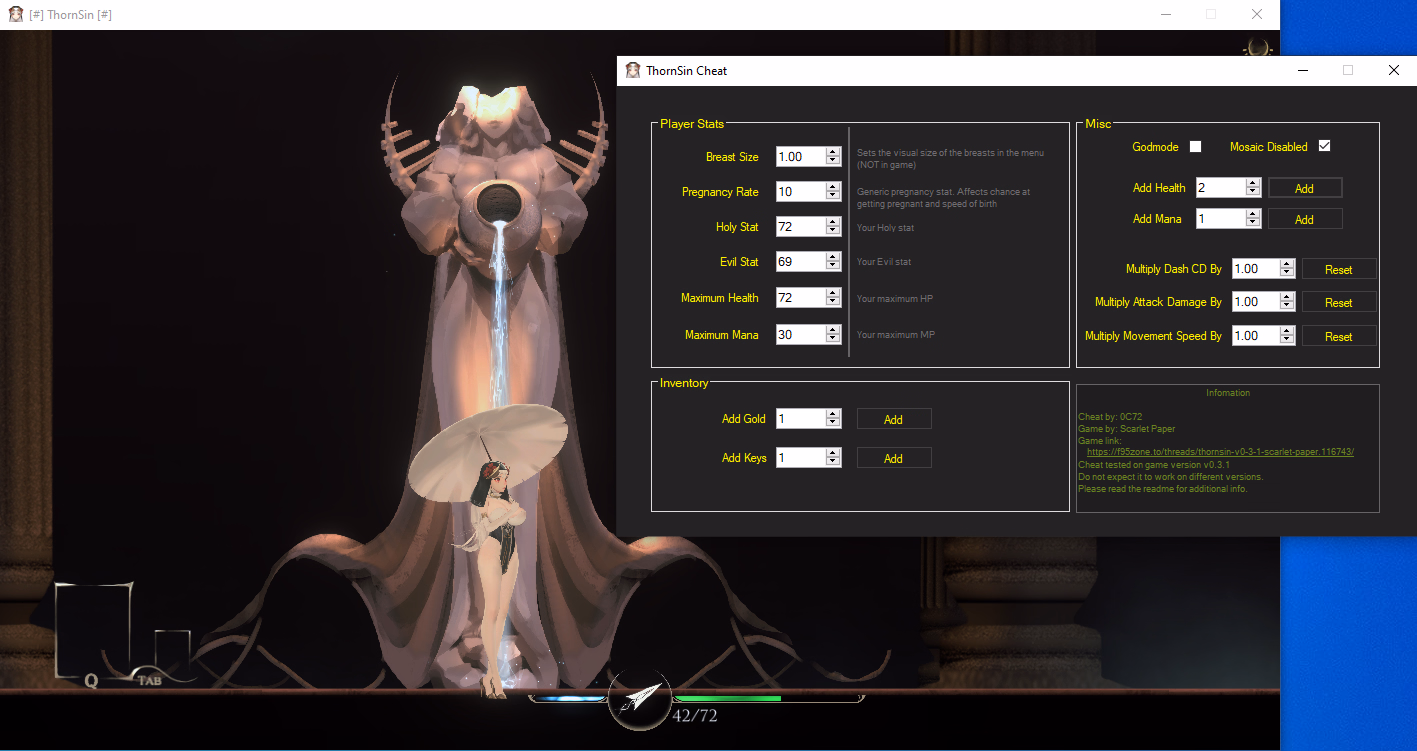Reset the Dash CD multiplier
Viewport: 1417px width, 751px height.
[1339, 269]
